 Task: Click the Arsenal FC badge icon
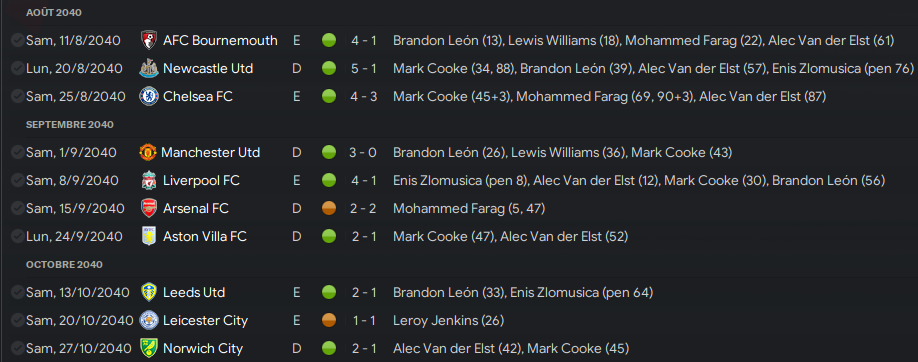tap(149, 209)
